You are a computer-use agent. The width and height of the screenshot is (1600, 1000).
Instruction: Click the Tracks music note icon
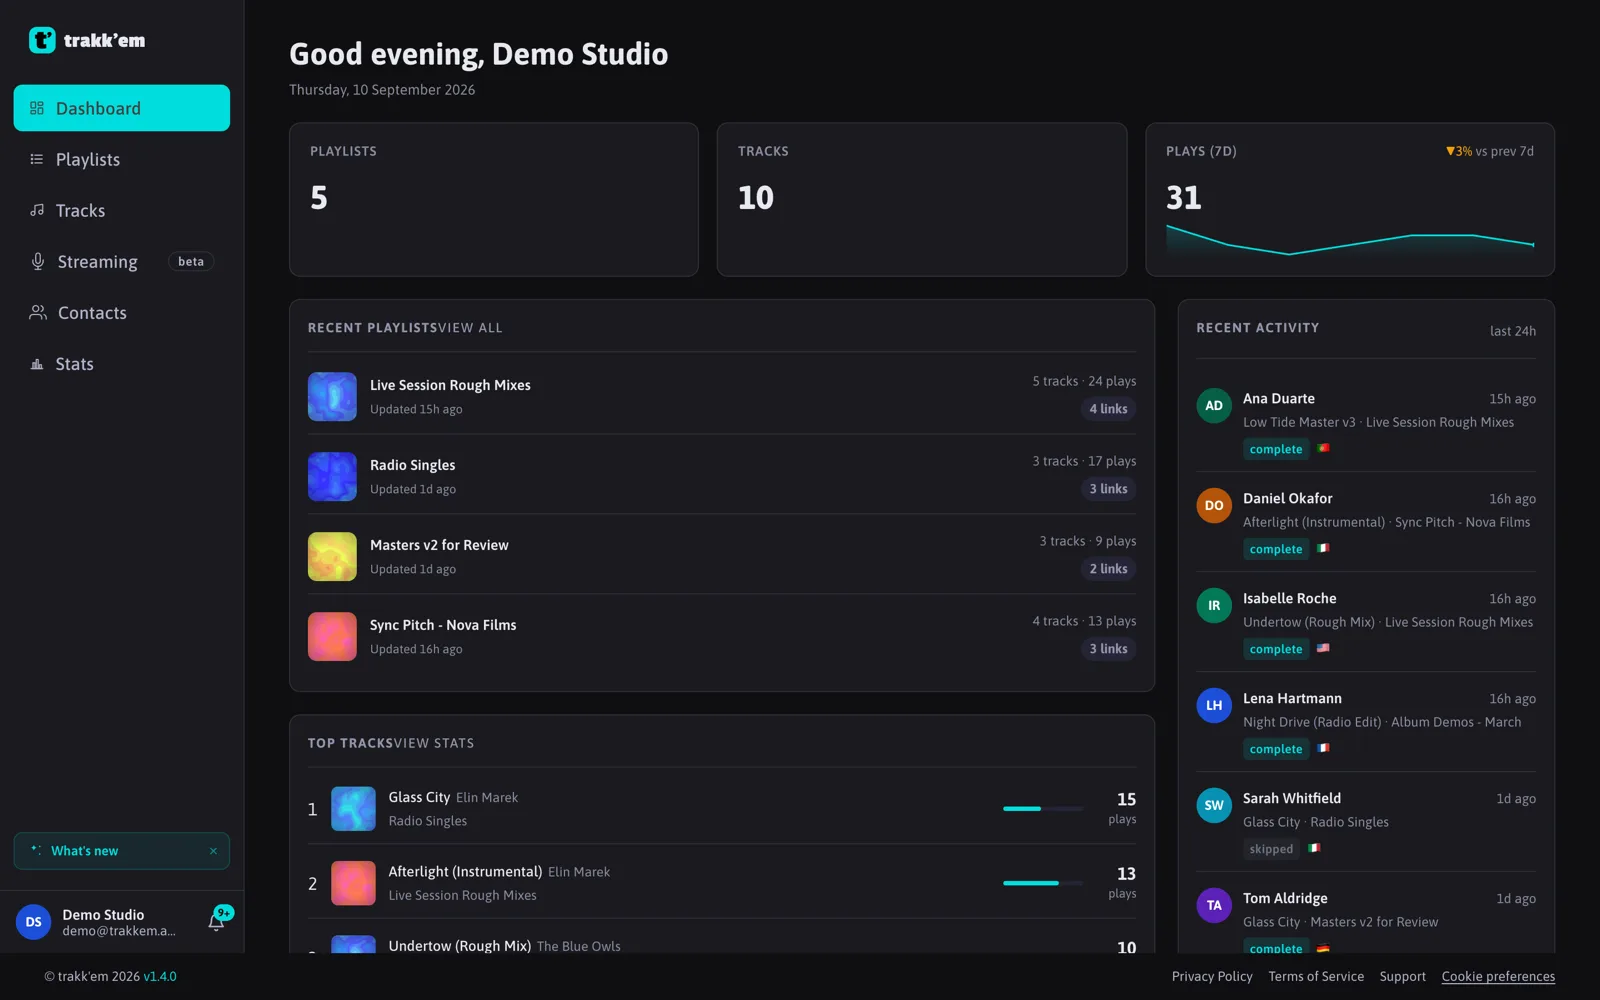(37, 210)
